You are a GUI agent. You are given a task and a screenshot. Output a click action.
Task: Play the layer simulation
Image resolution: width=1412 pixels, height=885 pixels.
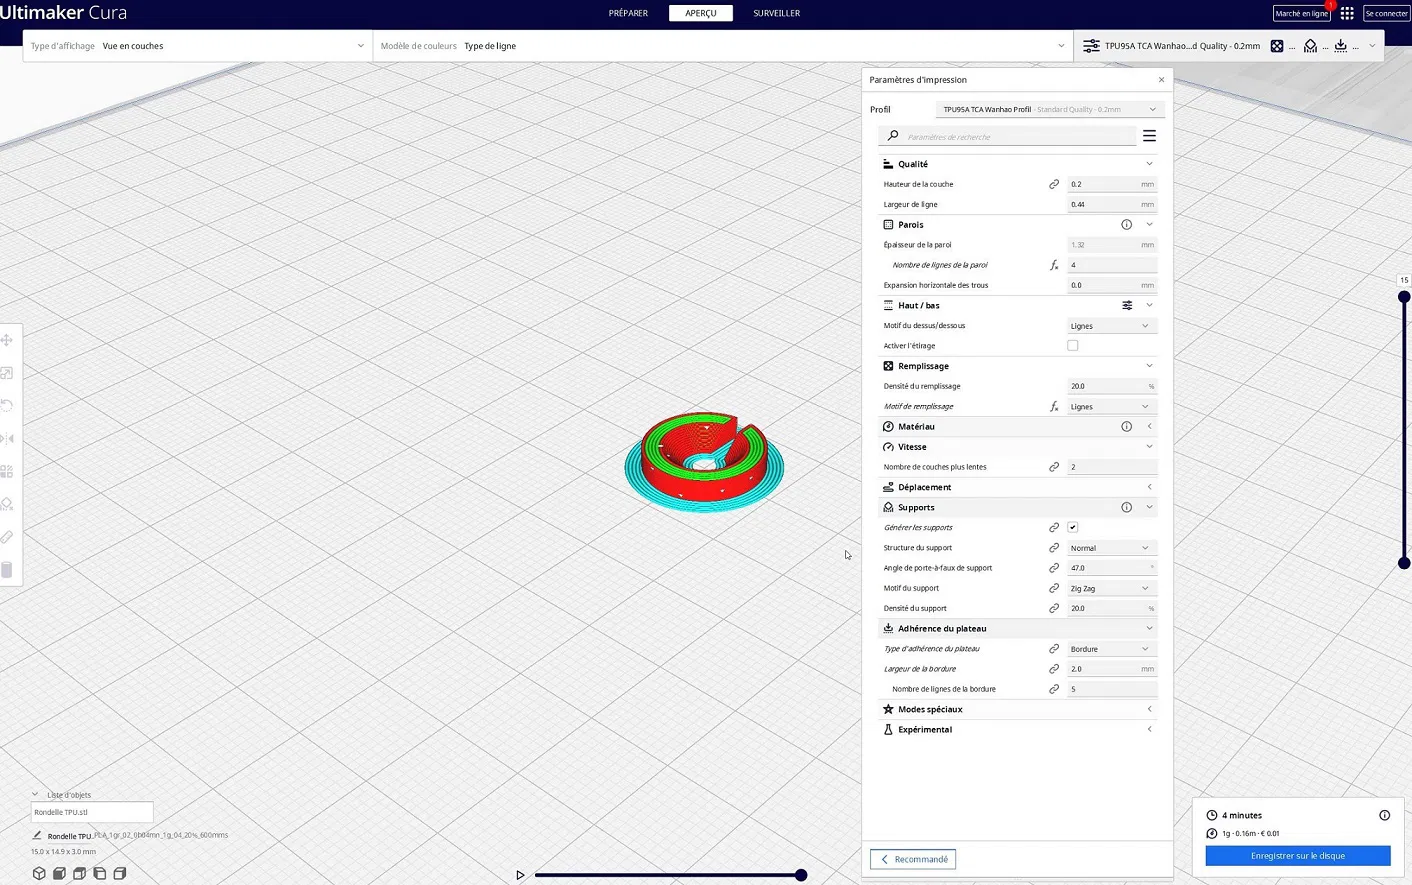point(520,875)
